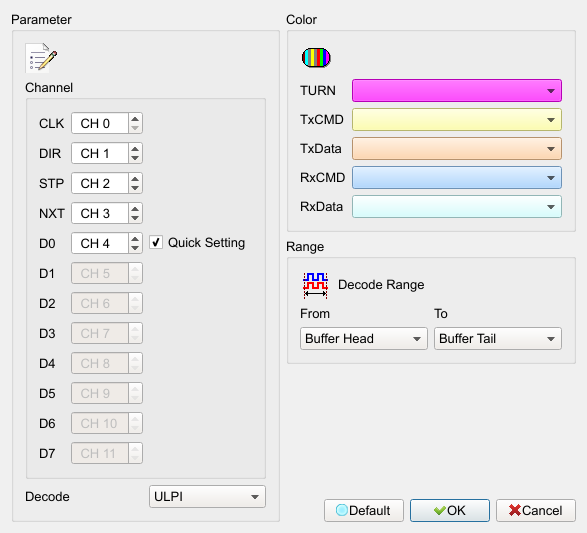Open the From Buffer Head dropdown

(x=364, y=338)
